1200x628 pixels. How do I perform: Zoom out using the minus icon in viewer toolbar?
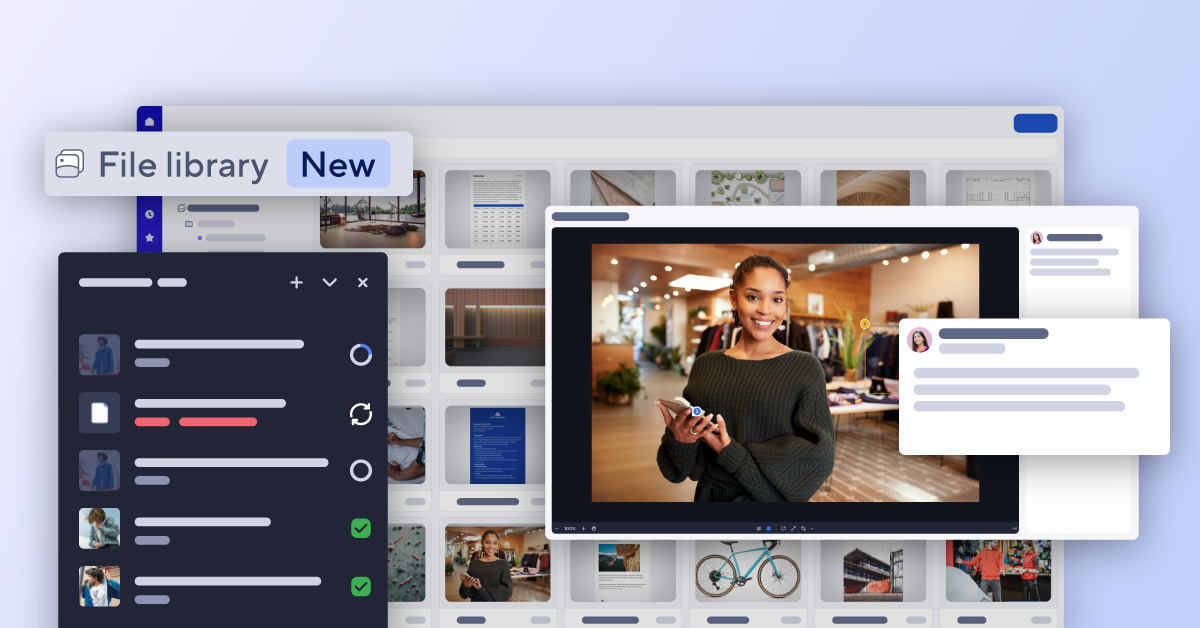[556, 528]
